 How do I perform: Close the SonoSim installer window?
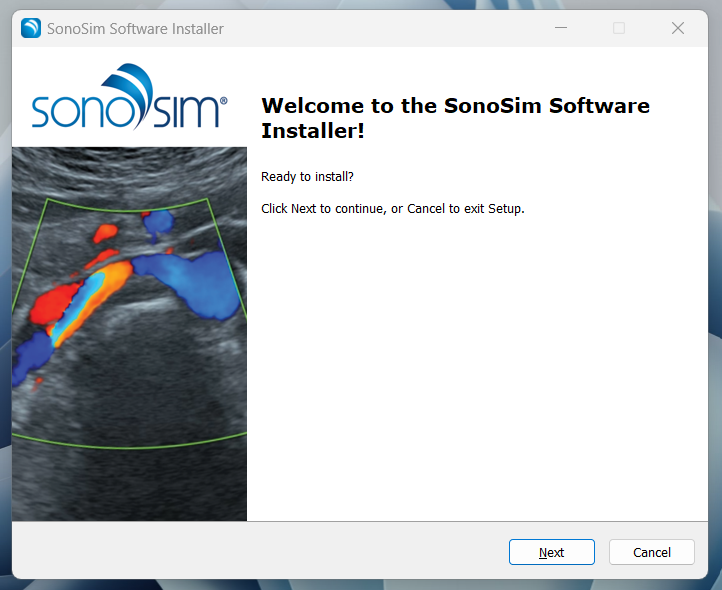(677, 29)
